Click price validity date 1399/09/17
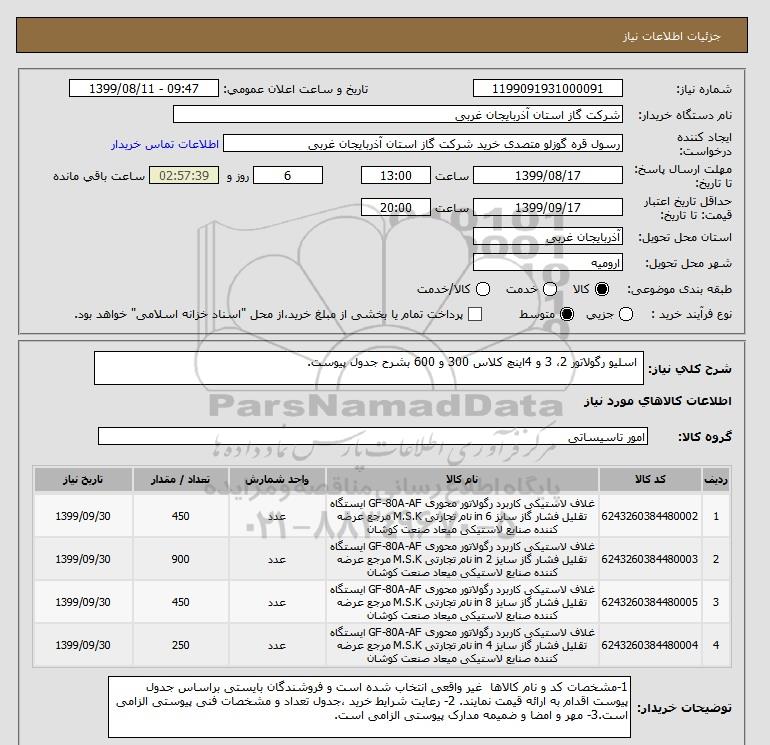This screenshot has width=770, height=745. (548, 207)
